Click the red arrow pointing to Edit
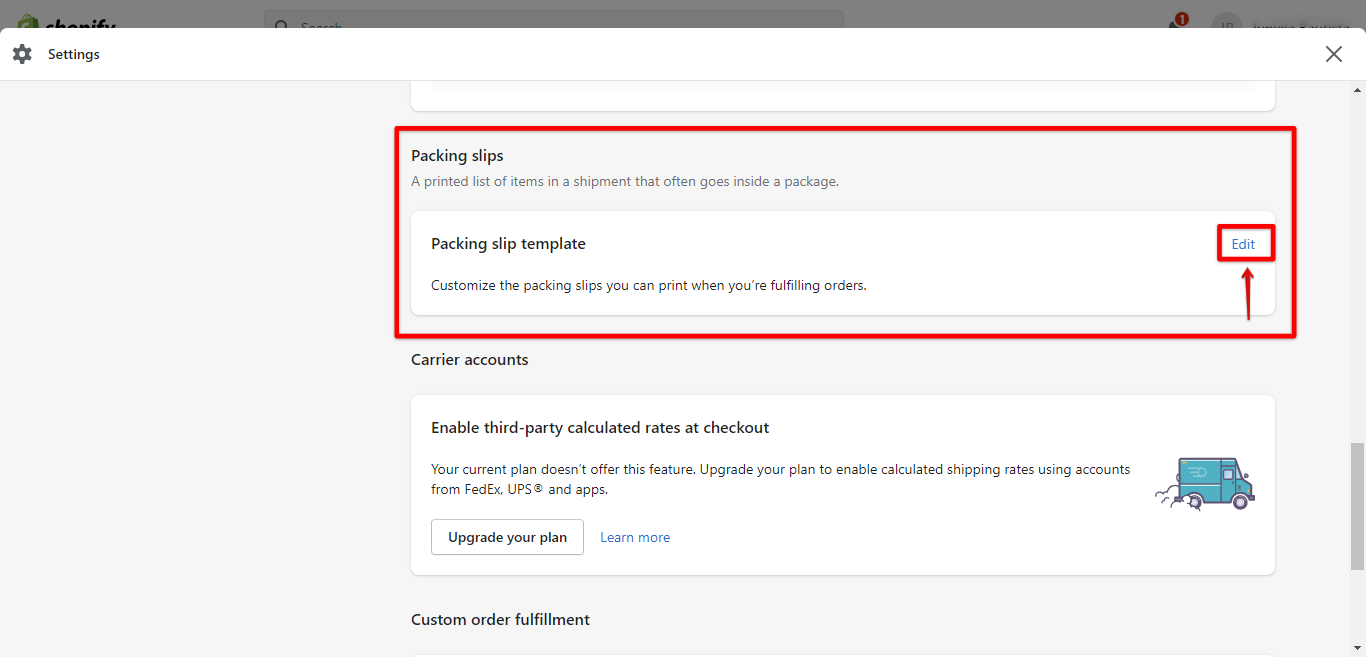Viewport: 1366px width, 657px height. 1248,293
